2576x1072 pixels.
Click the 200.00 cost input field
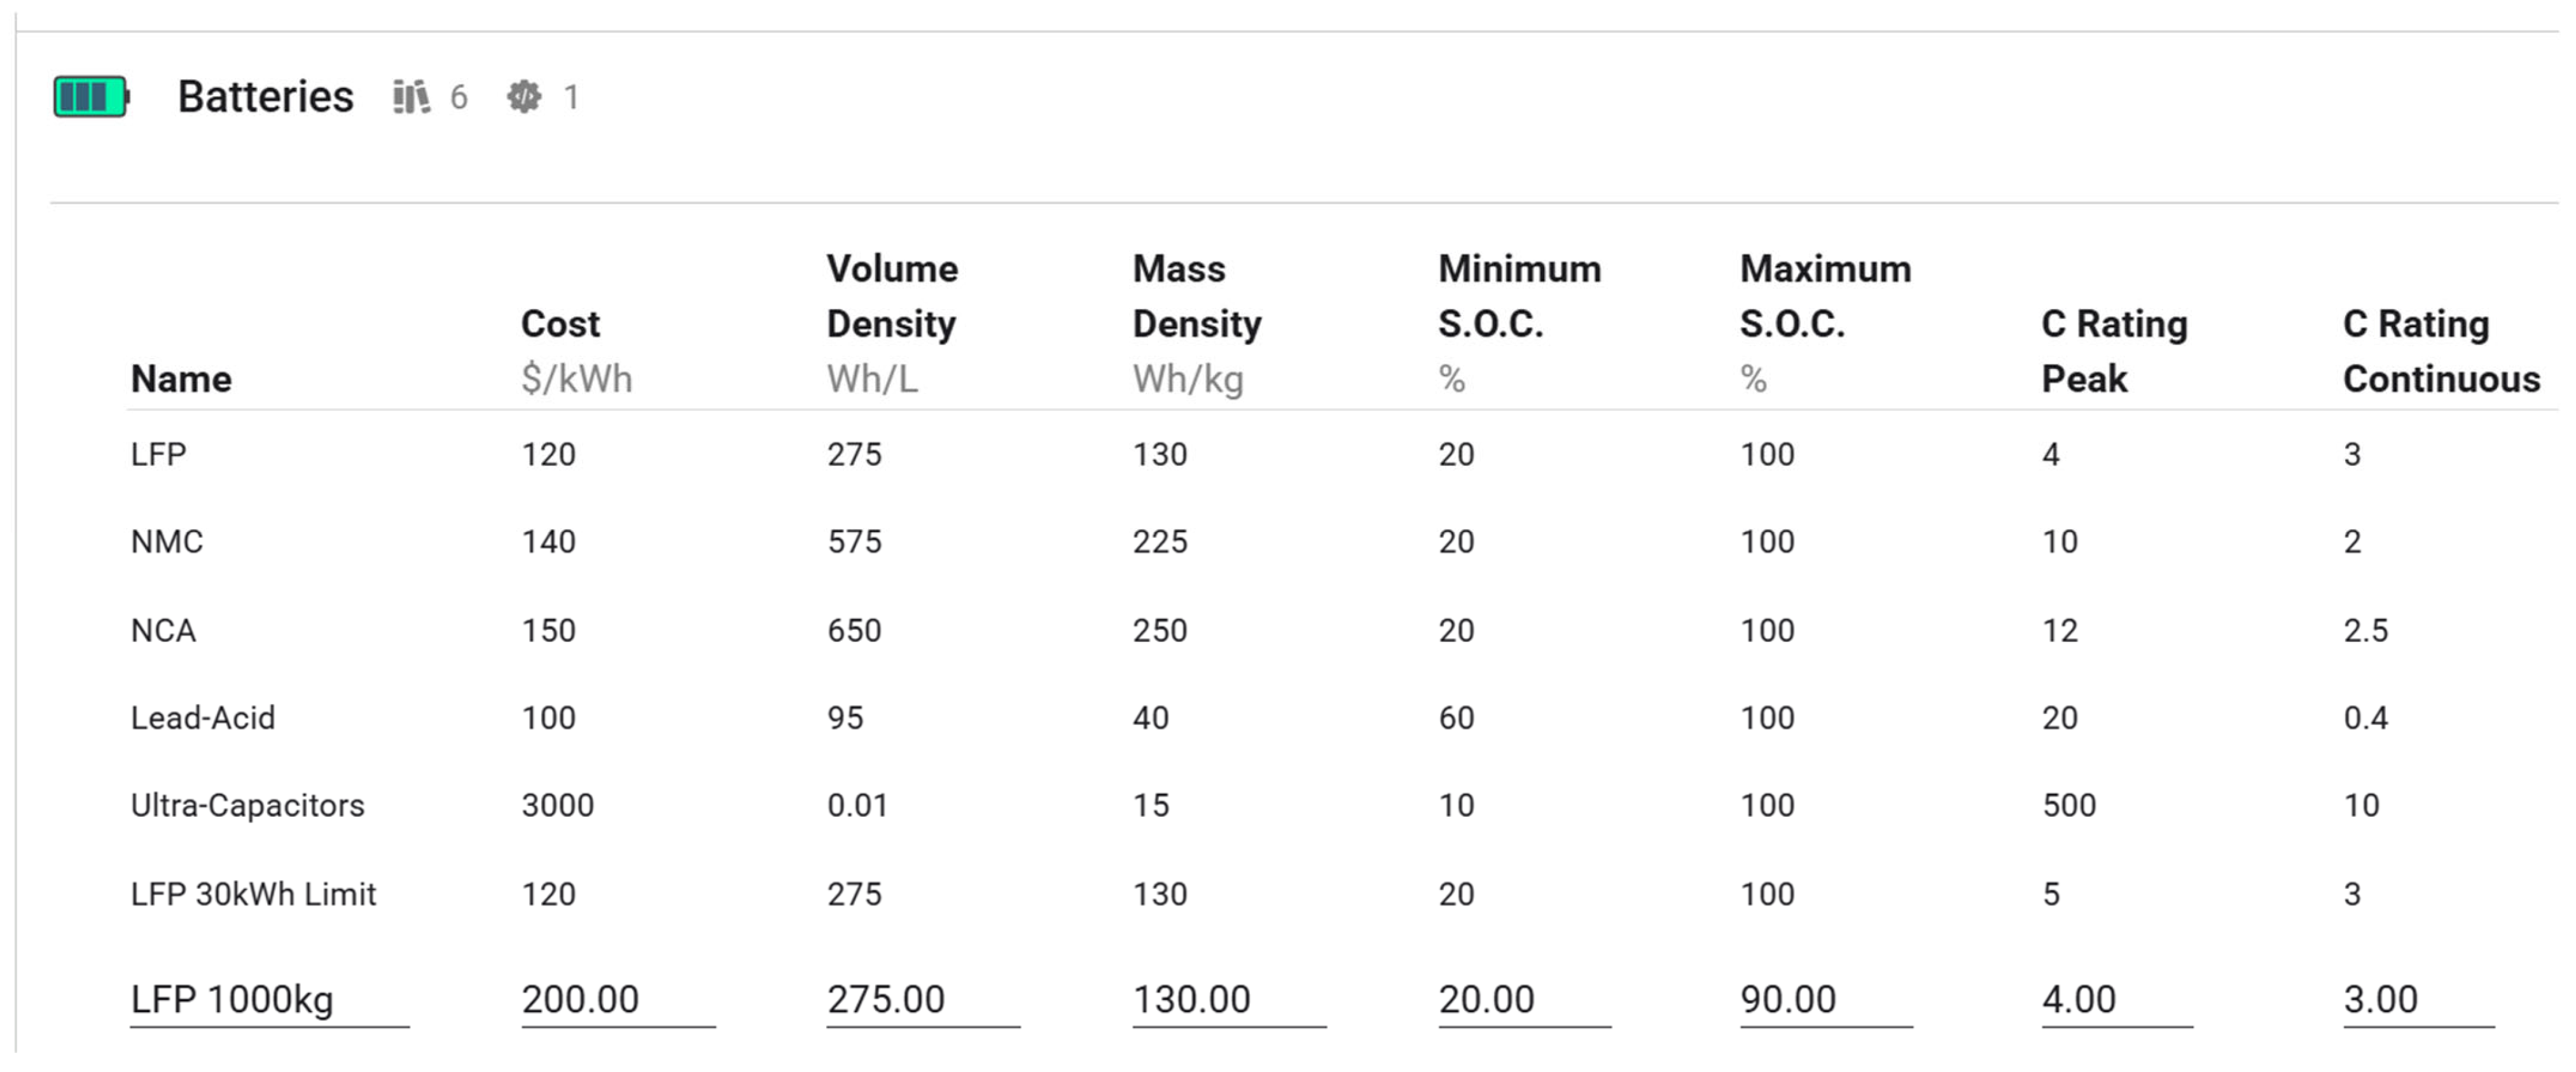tap(617, 999)
